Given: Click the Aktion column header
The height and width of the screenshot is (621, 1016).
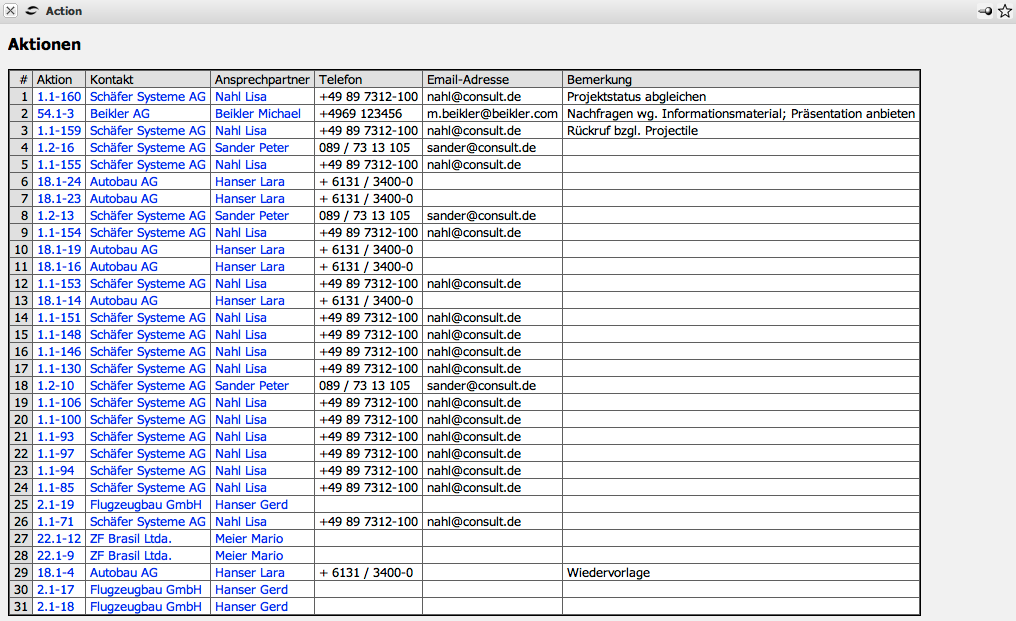Looking at the screenshot, I should [55, 80].
